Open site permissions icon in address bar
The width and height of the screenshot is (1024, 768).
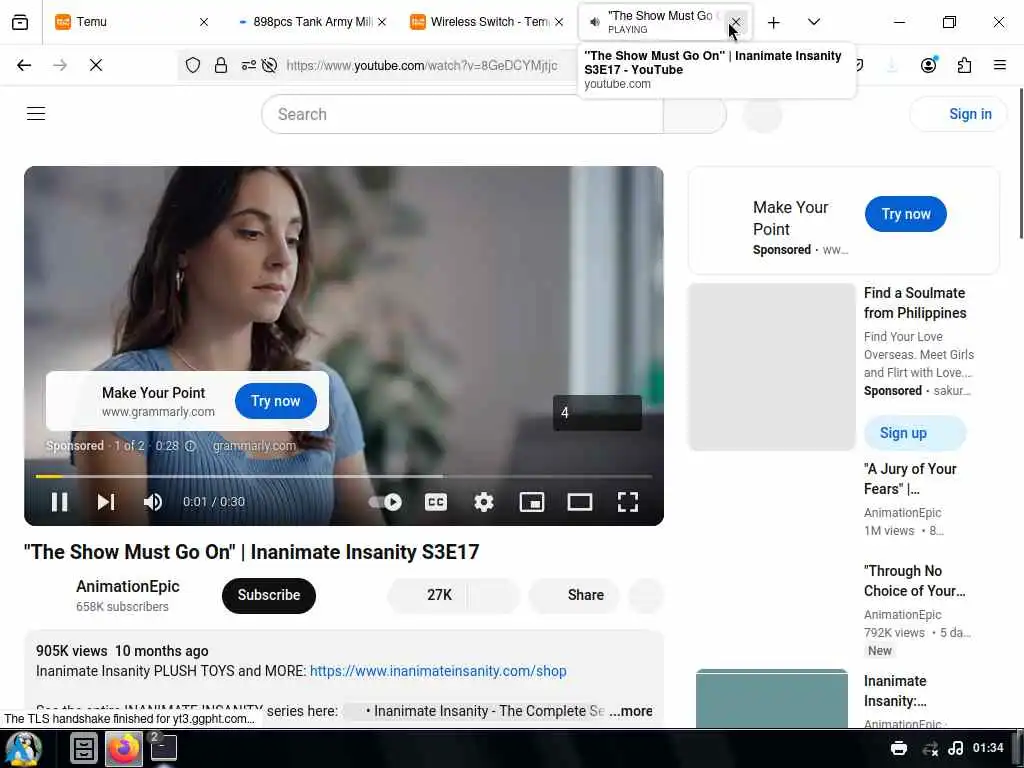(x=249, y=65)
